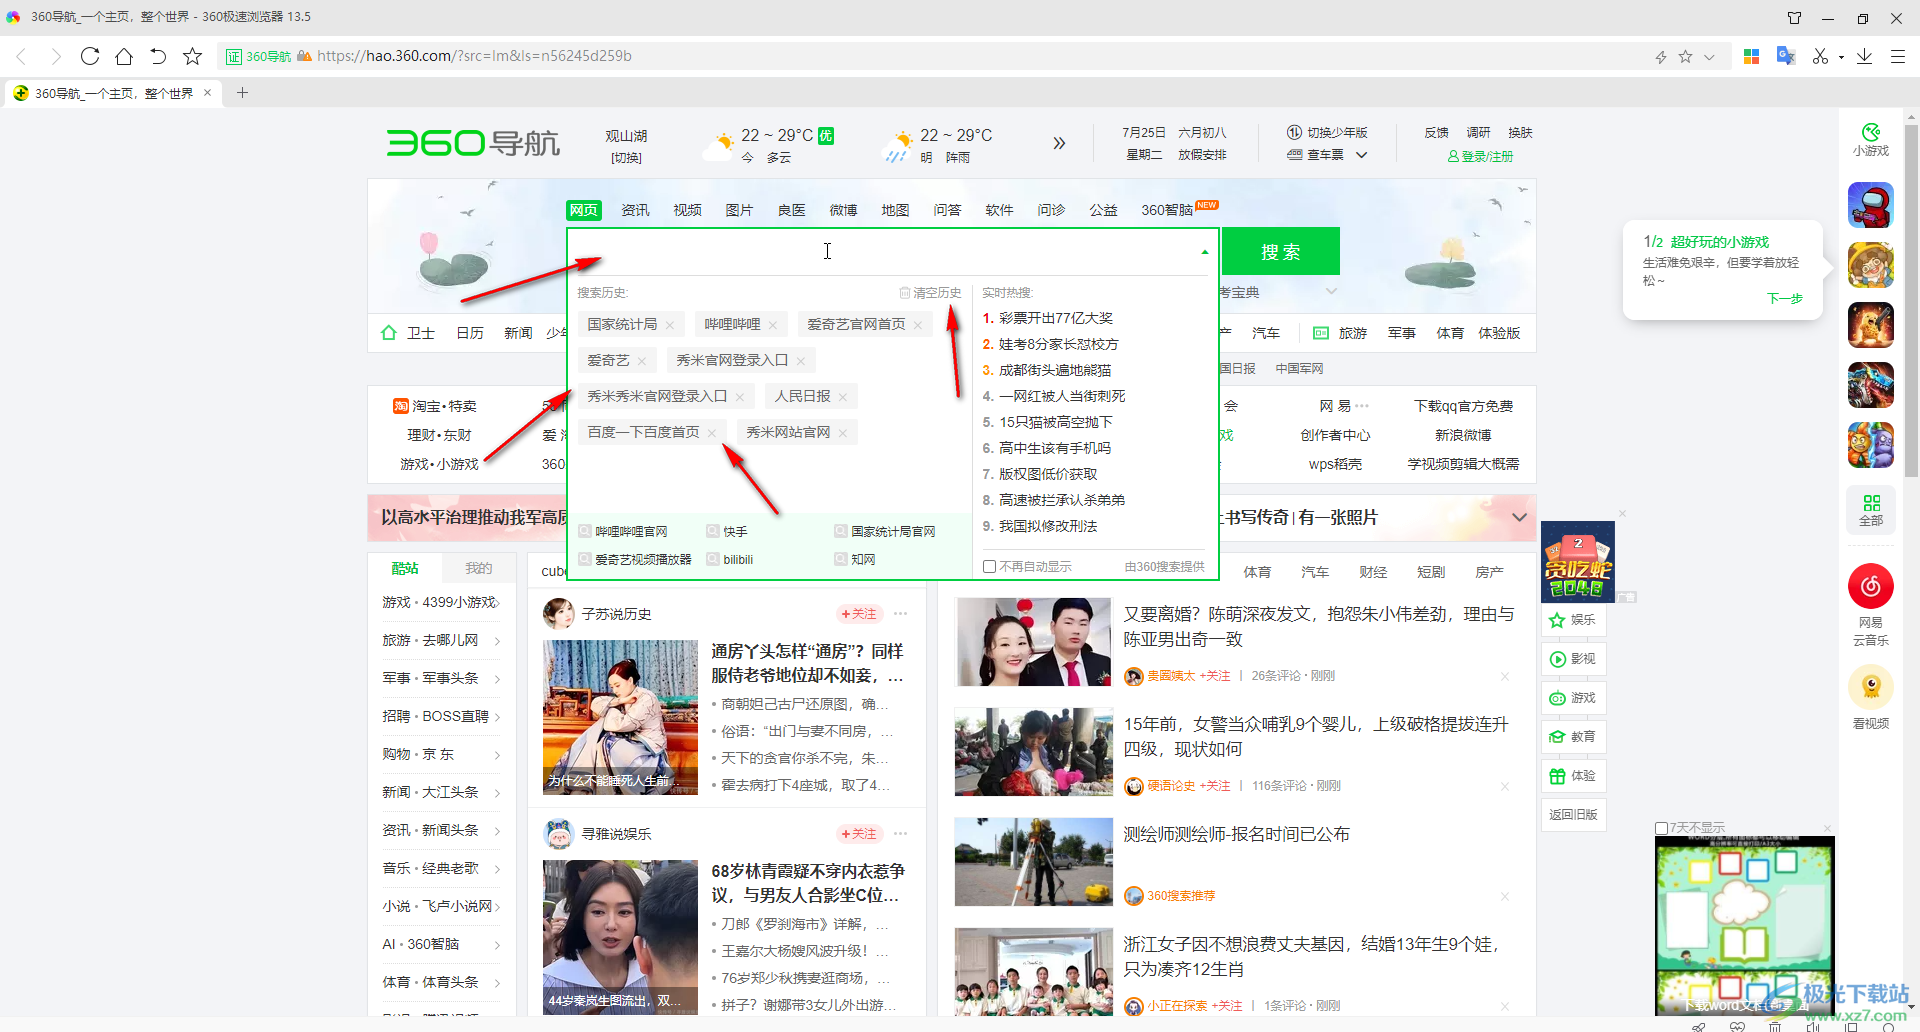The width and height of the screenshot is (1920, 1032).
Task: Expand the 考宝典 chevron
Action: click(1331, 292)
